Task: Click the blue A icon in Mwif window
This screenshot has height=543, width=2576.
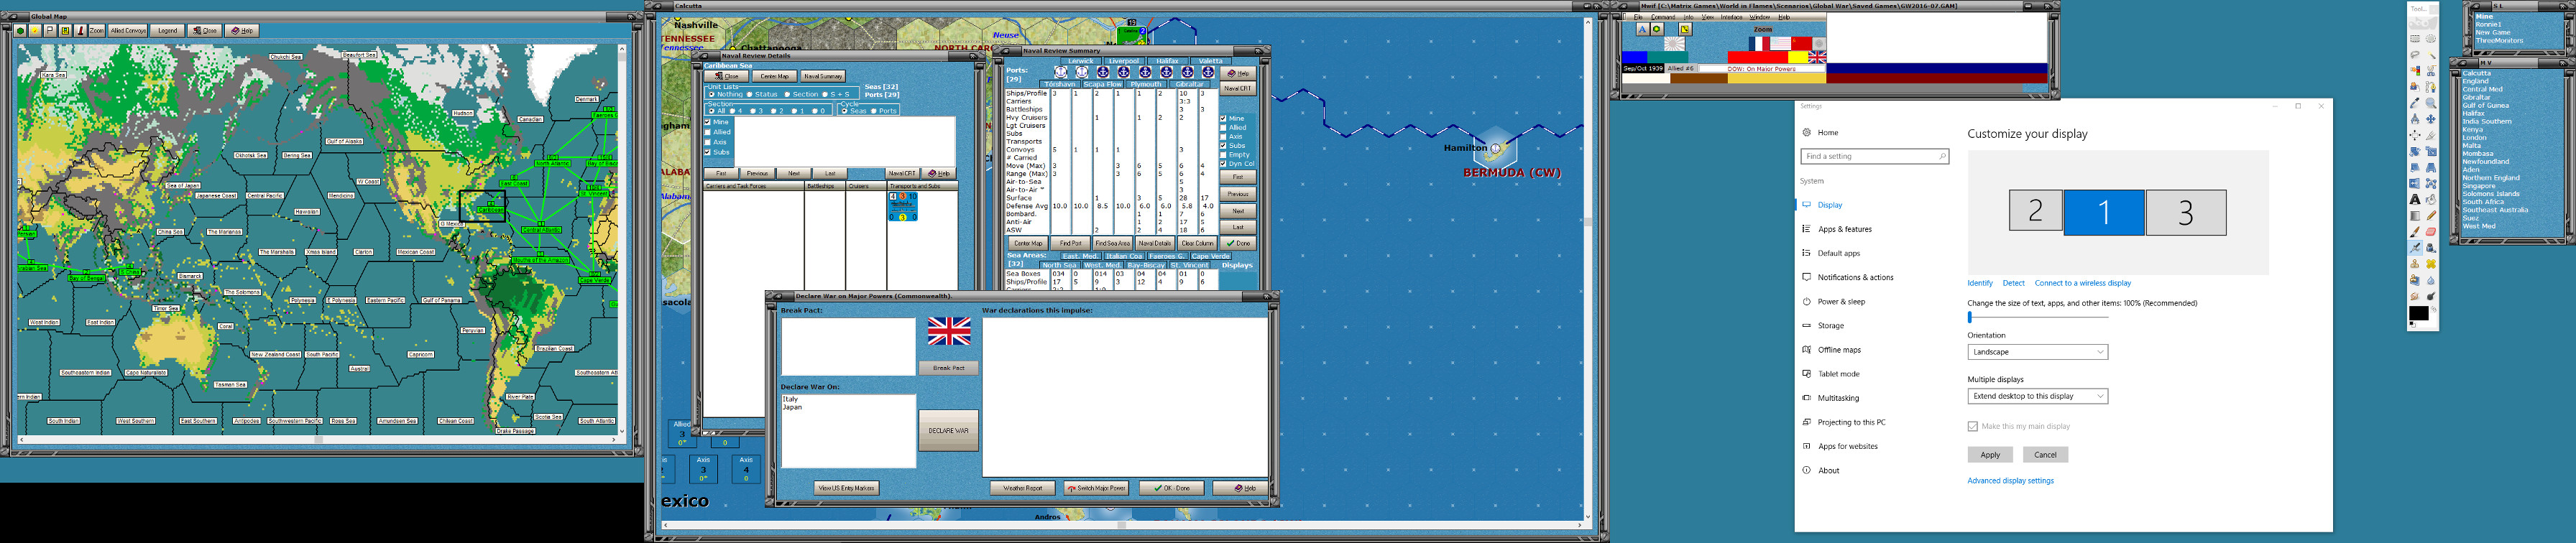Action: coord(1642,30)
